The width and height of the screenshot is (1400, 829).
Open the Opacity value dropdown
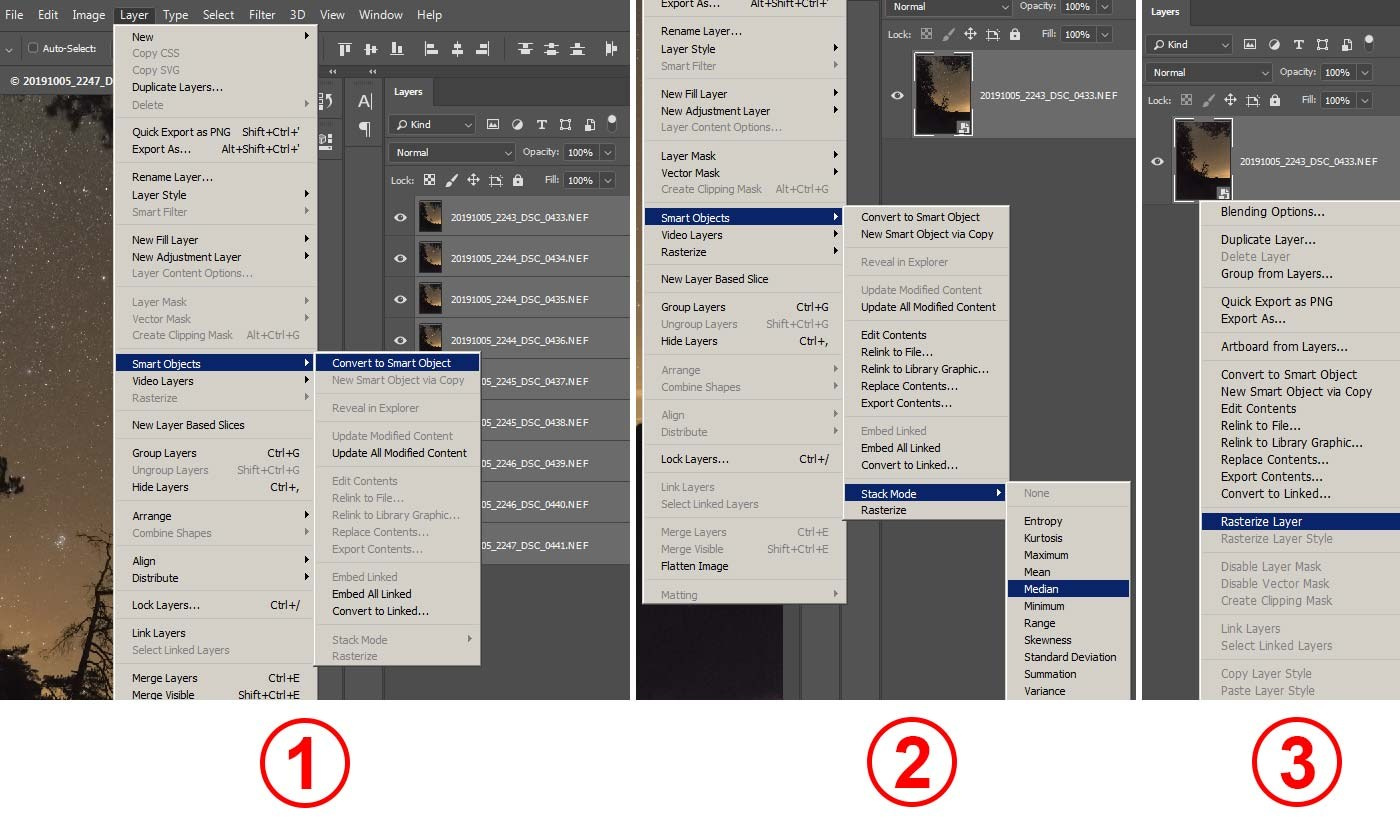tap(608, 153)
